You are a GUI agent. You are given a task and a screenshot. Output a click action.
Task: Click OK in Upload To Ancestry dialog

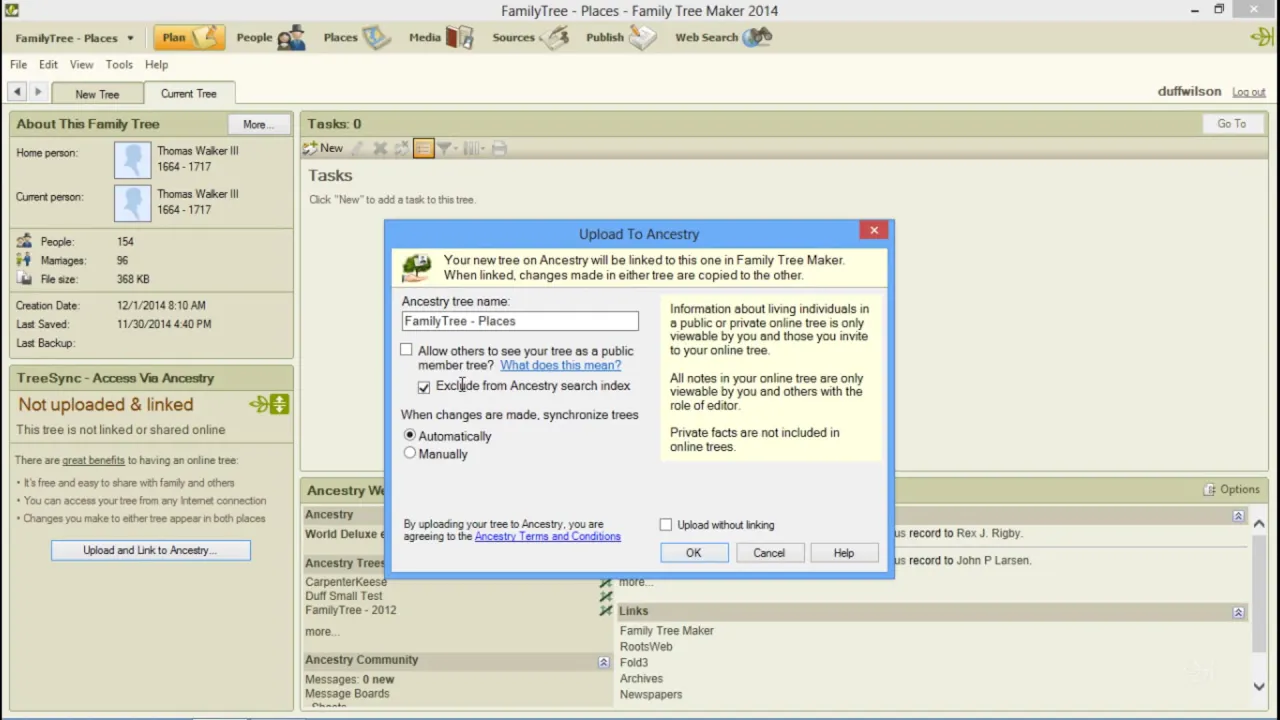(x=694, y=553)
